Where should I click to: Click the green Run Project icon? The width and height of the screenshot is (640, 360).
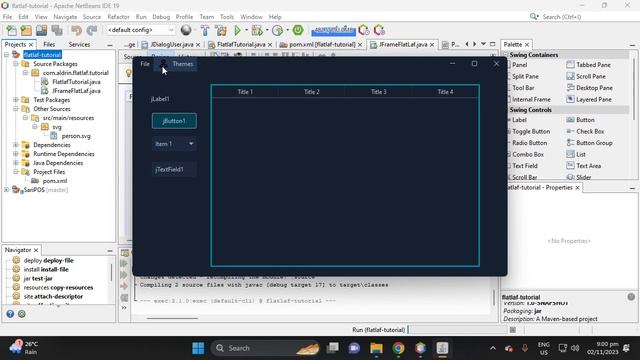[237, 30]
